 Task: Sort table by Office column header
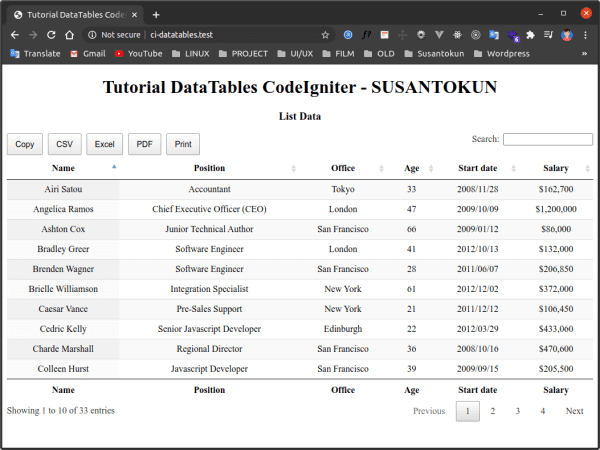(343, 168)
